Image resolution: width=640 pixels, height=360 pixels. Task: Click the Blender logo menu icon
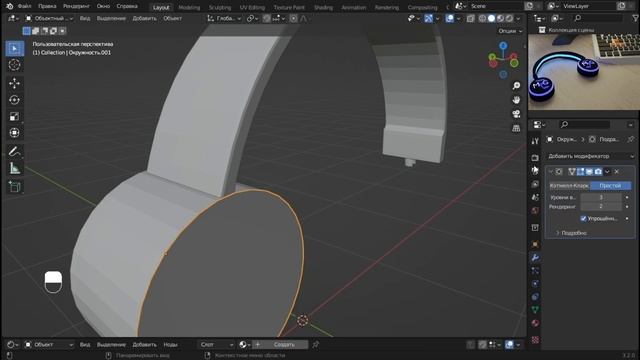(9, 6)
